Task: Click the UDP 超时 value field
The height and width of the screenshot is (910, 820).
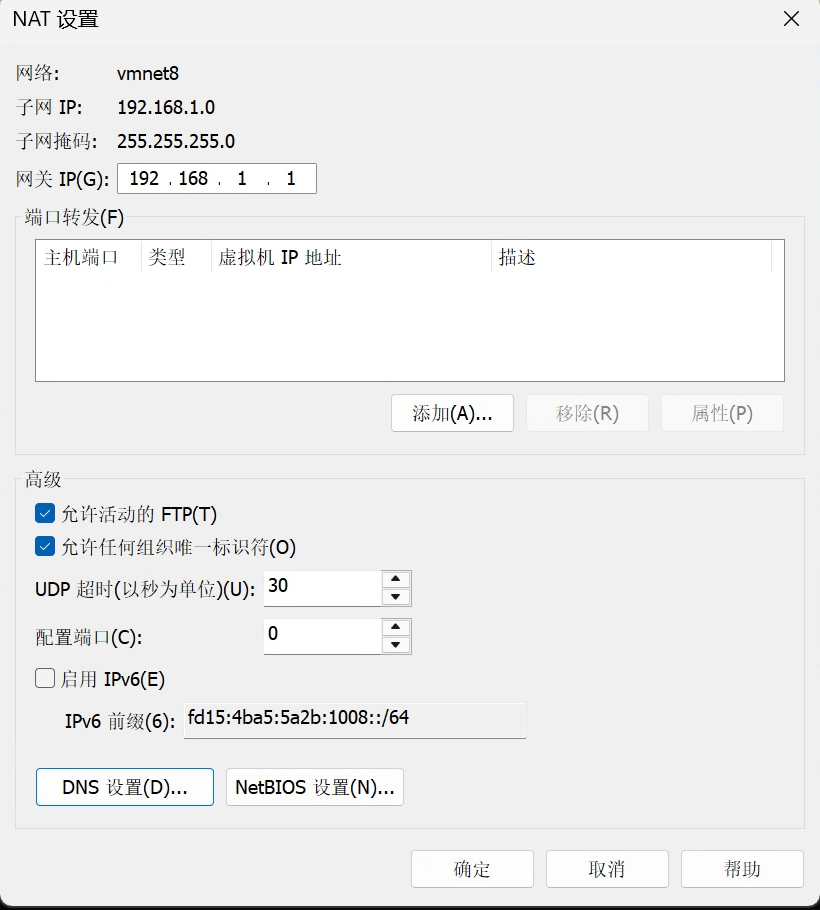Action: pos(323,588)
